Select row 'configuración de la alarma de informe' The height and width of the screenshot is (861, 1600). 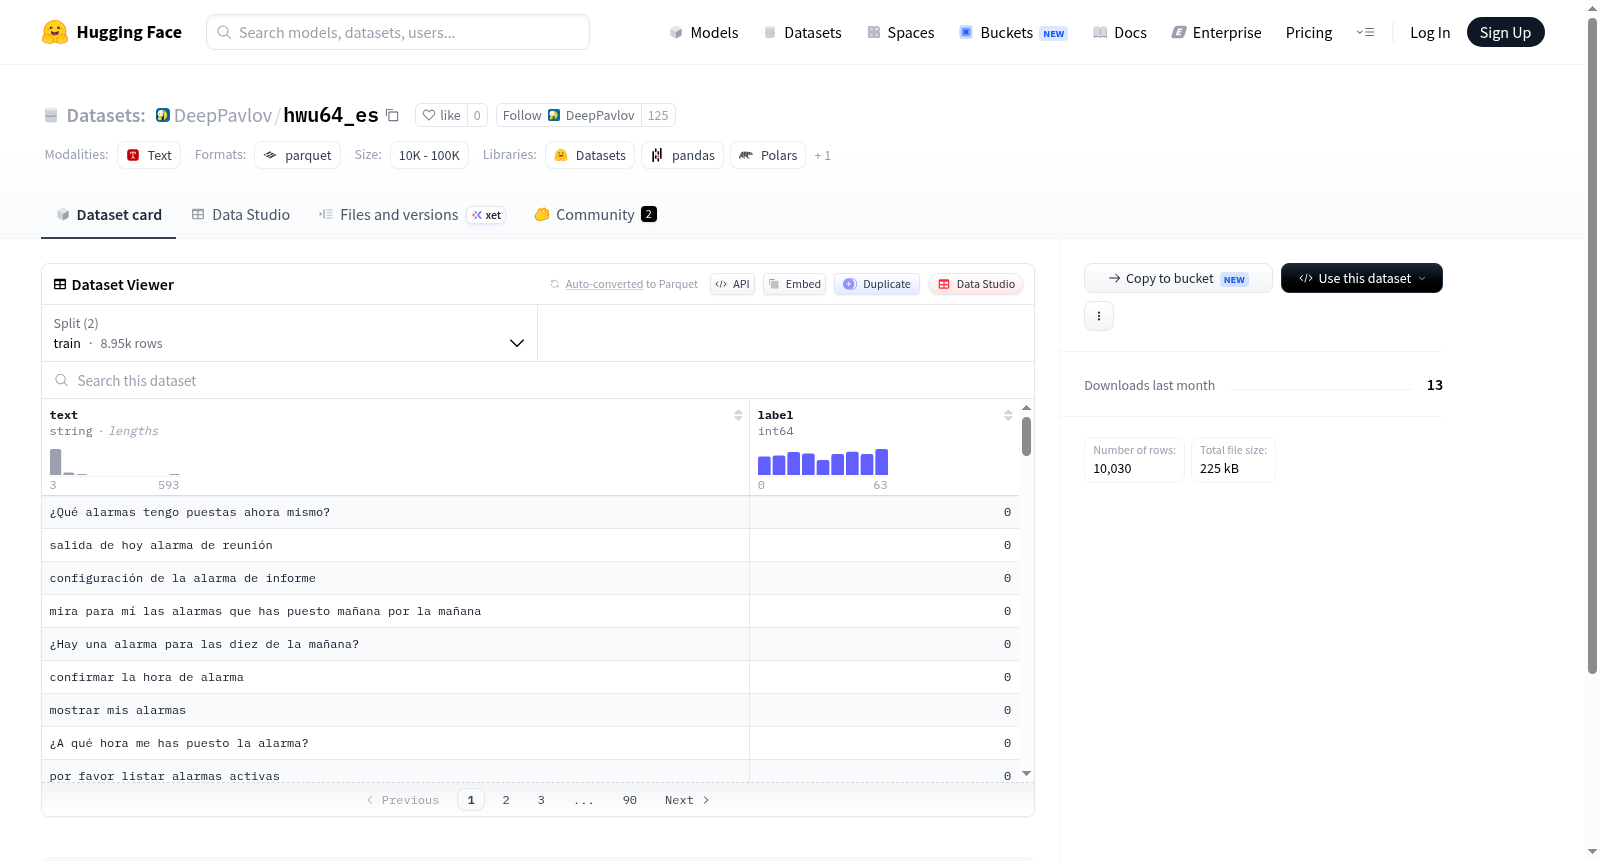(530, 578)
